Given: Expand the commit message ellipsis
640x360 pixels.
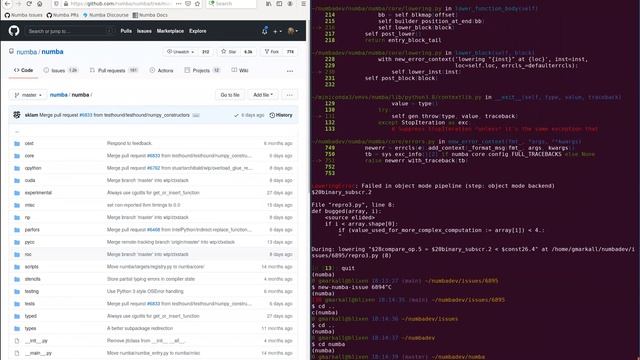Looking at the screenshot, I should 196,116.
